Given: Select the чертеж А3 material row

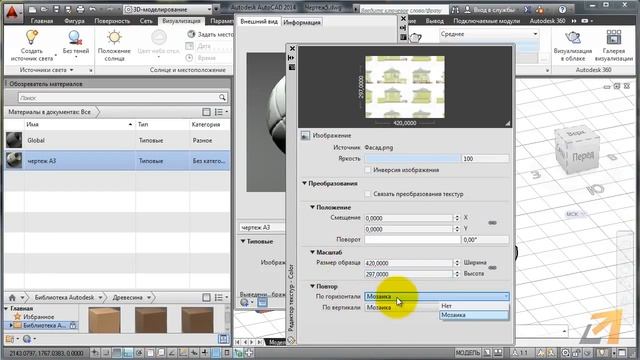Looking at the screenshot, I should pos(118,160).
